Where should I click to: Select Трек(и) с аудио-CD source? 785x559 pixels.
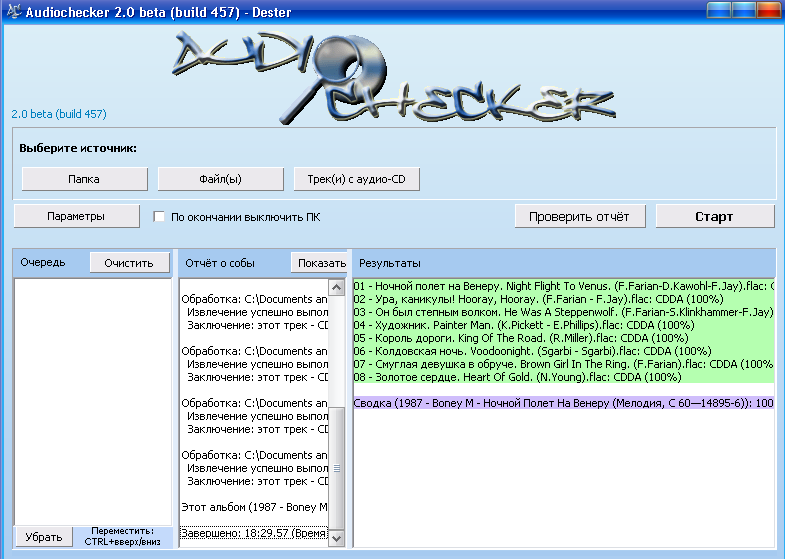(x=356, y=179)
